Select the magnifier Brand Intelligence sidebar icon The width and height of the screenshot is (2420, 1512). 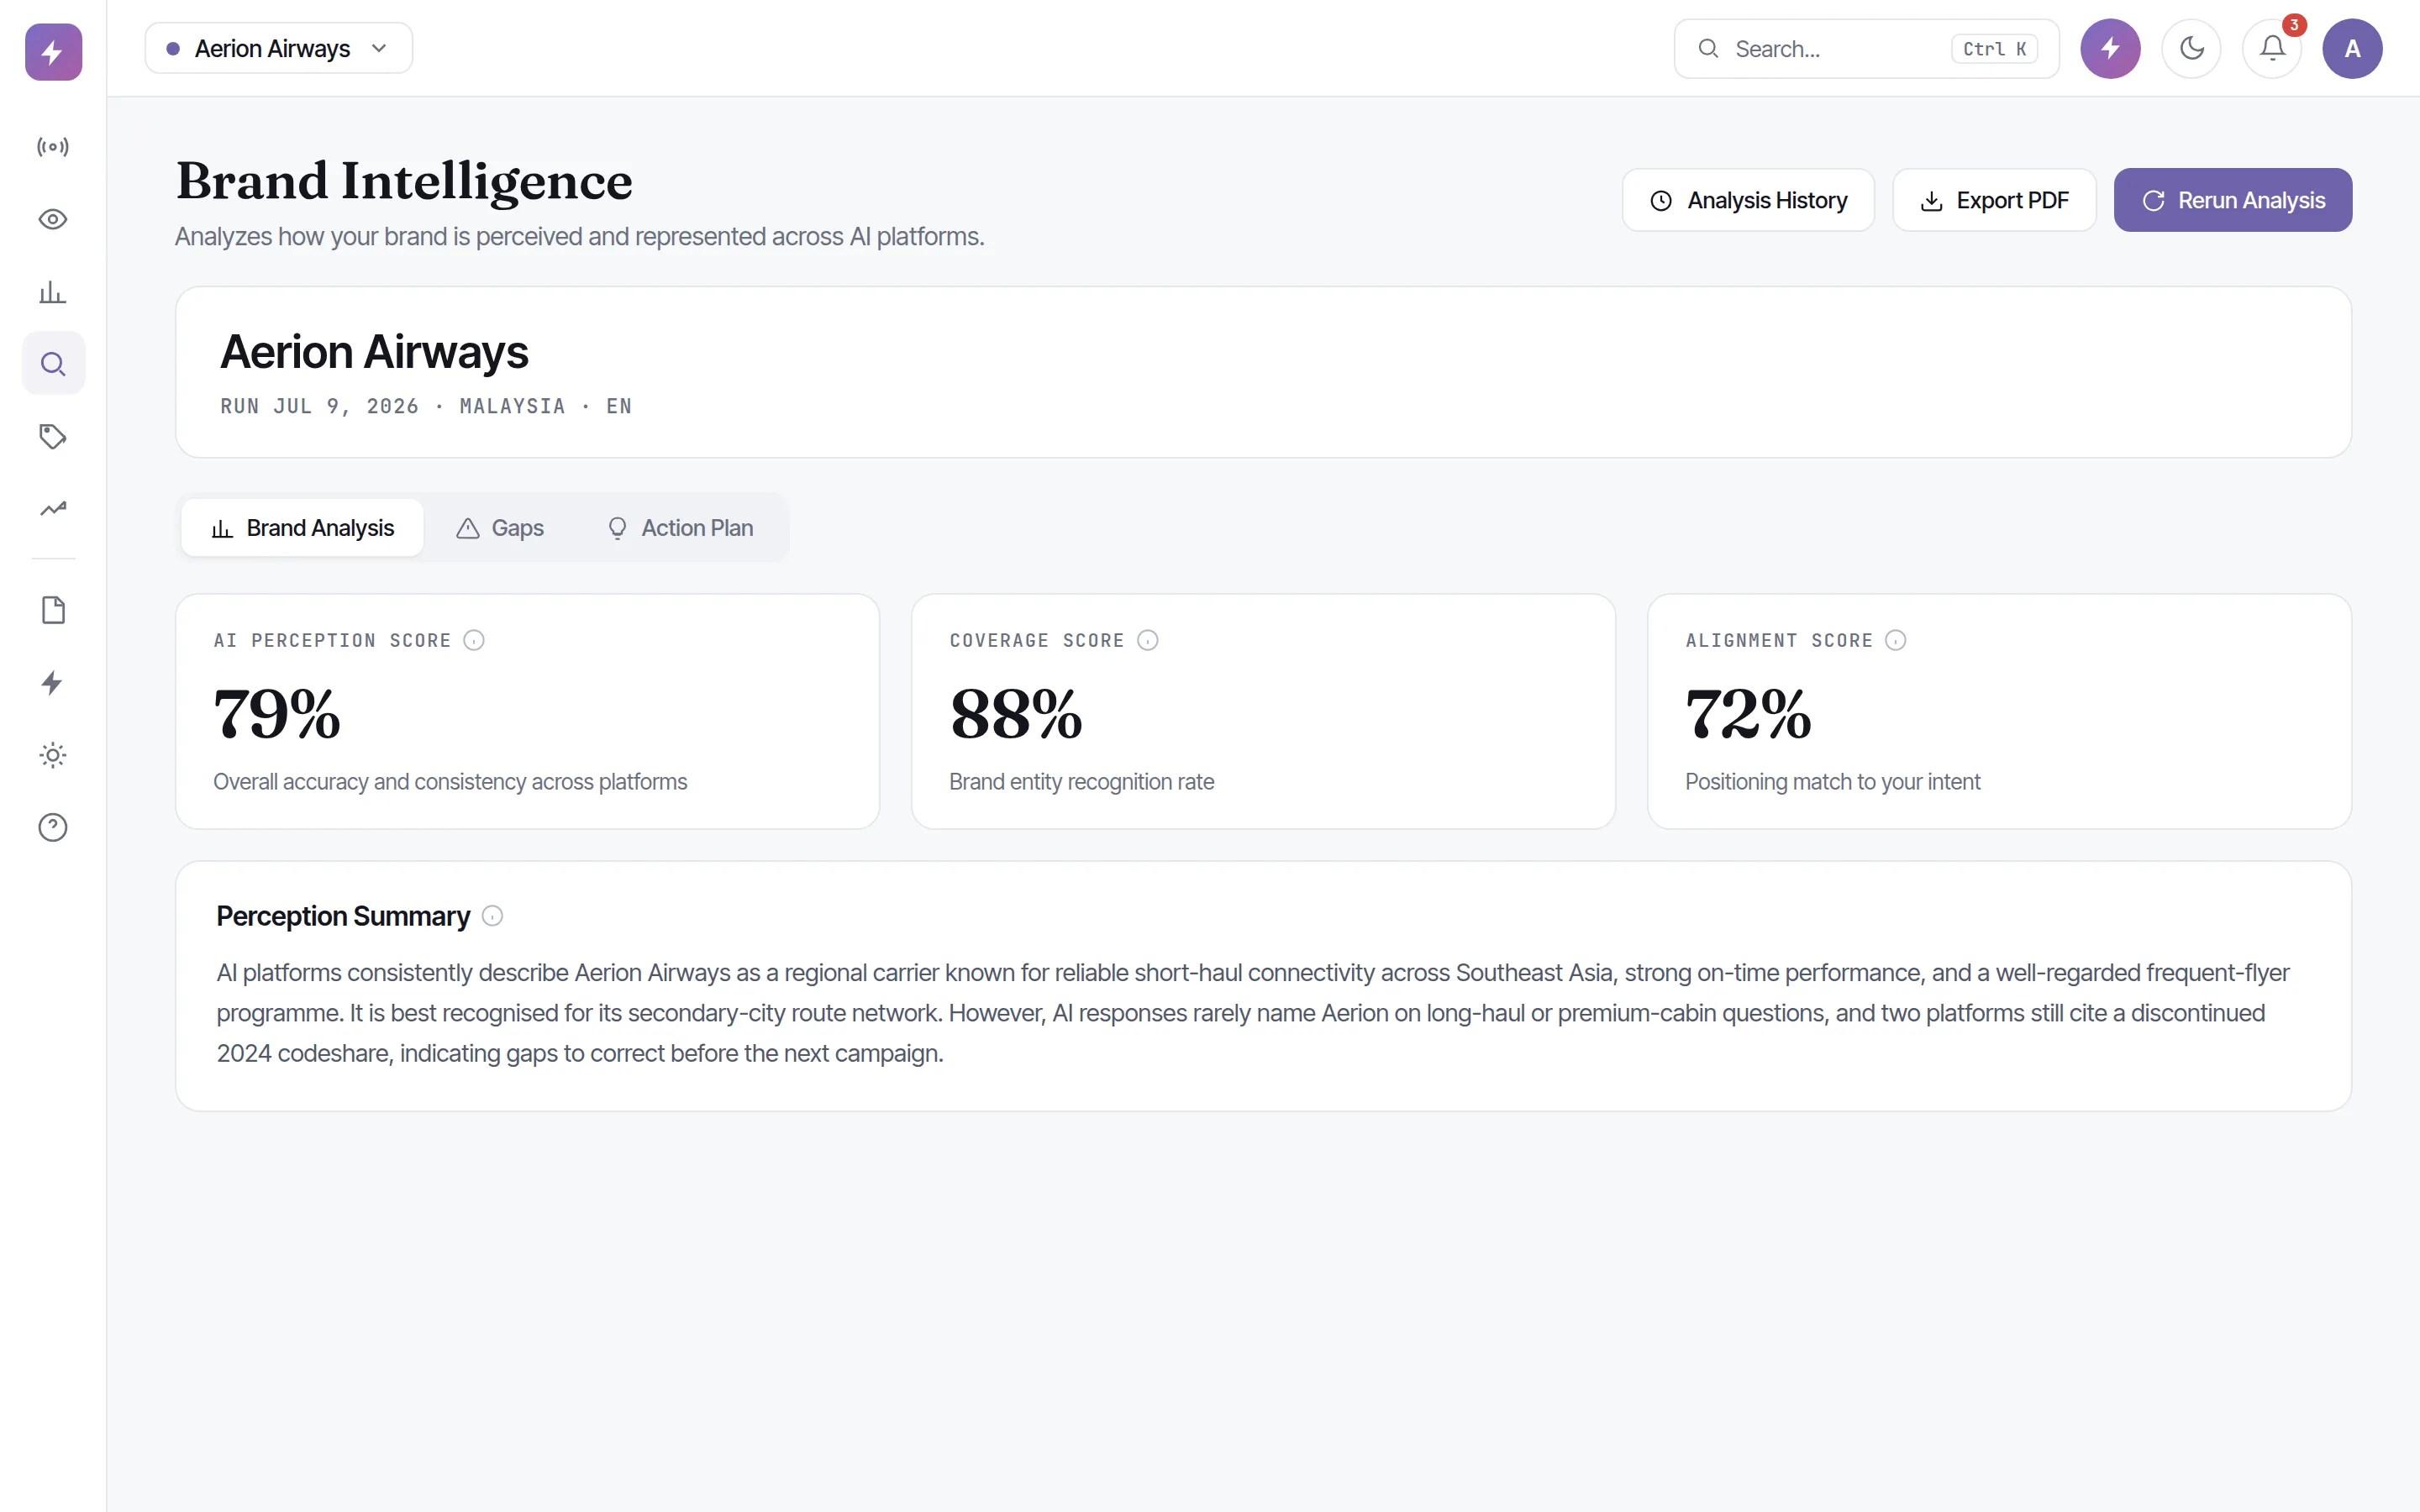coord(53,364)
